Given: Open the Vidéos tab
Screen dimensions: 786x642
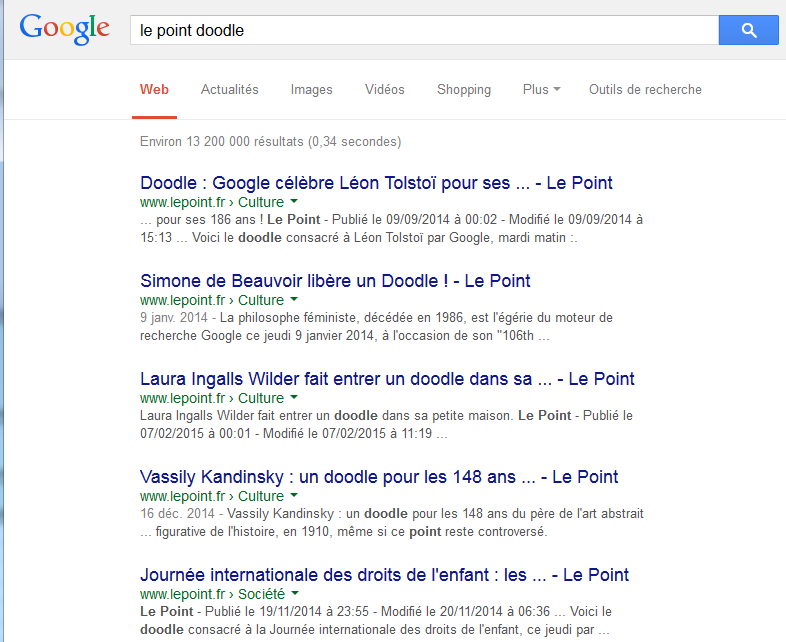Looking at the screenshot, I should (384, 90).
